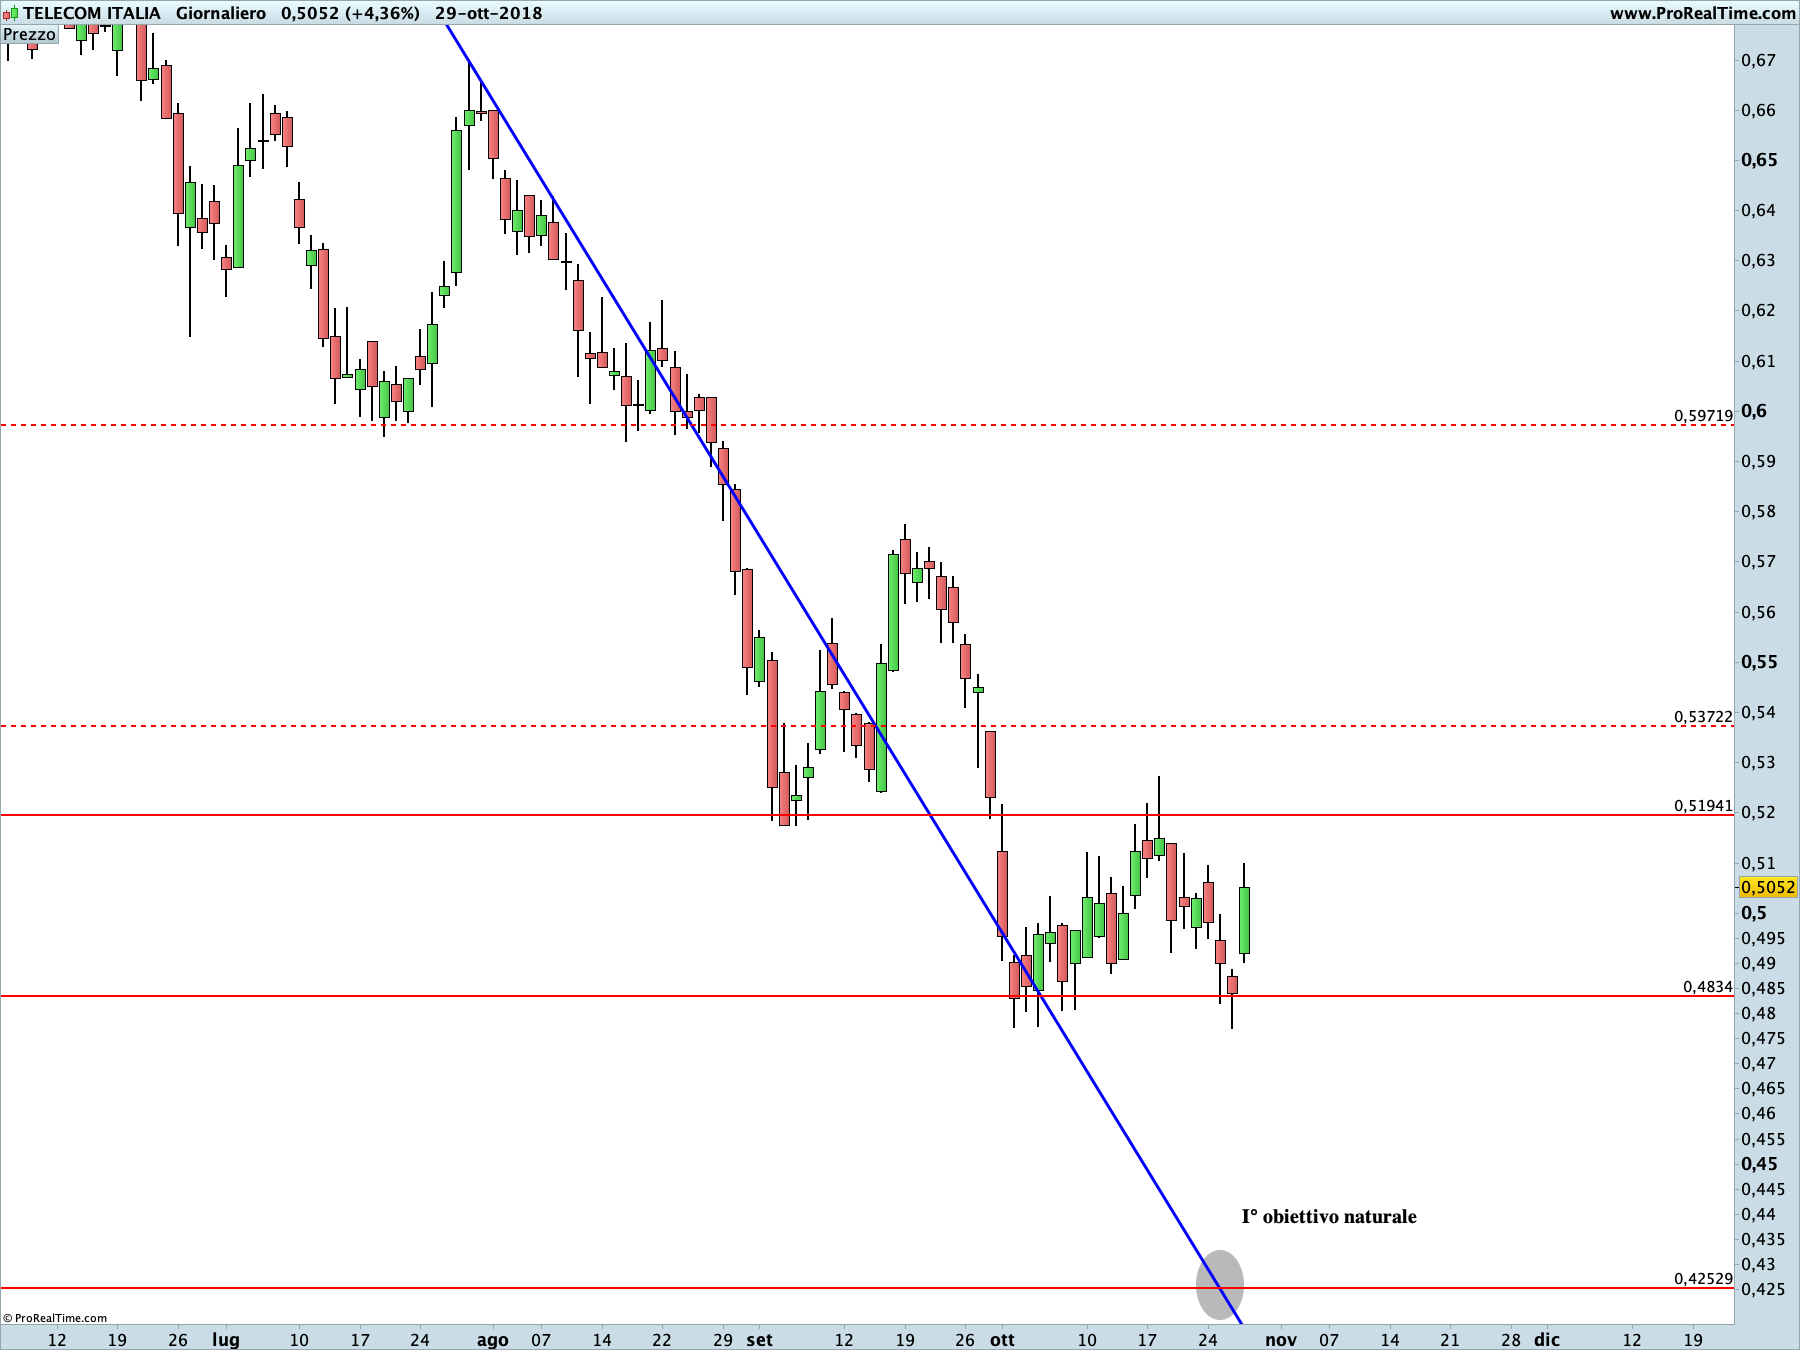Click the © ProRealTime.com copyright text

[x=55, y=1318]
